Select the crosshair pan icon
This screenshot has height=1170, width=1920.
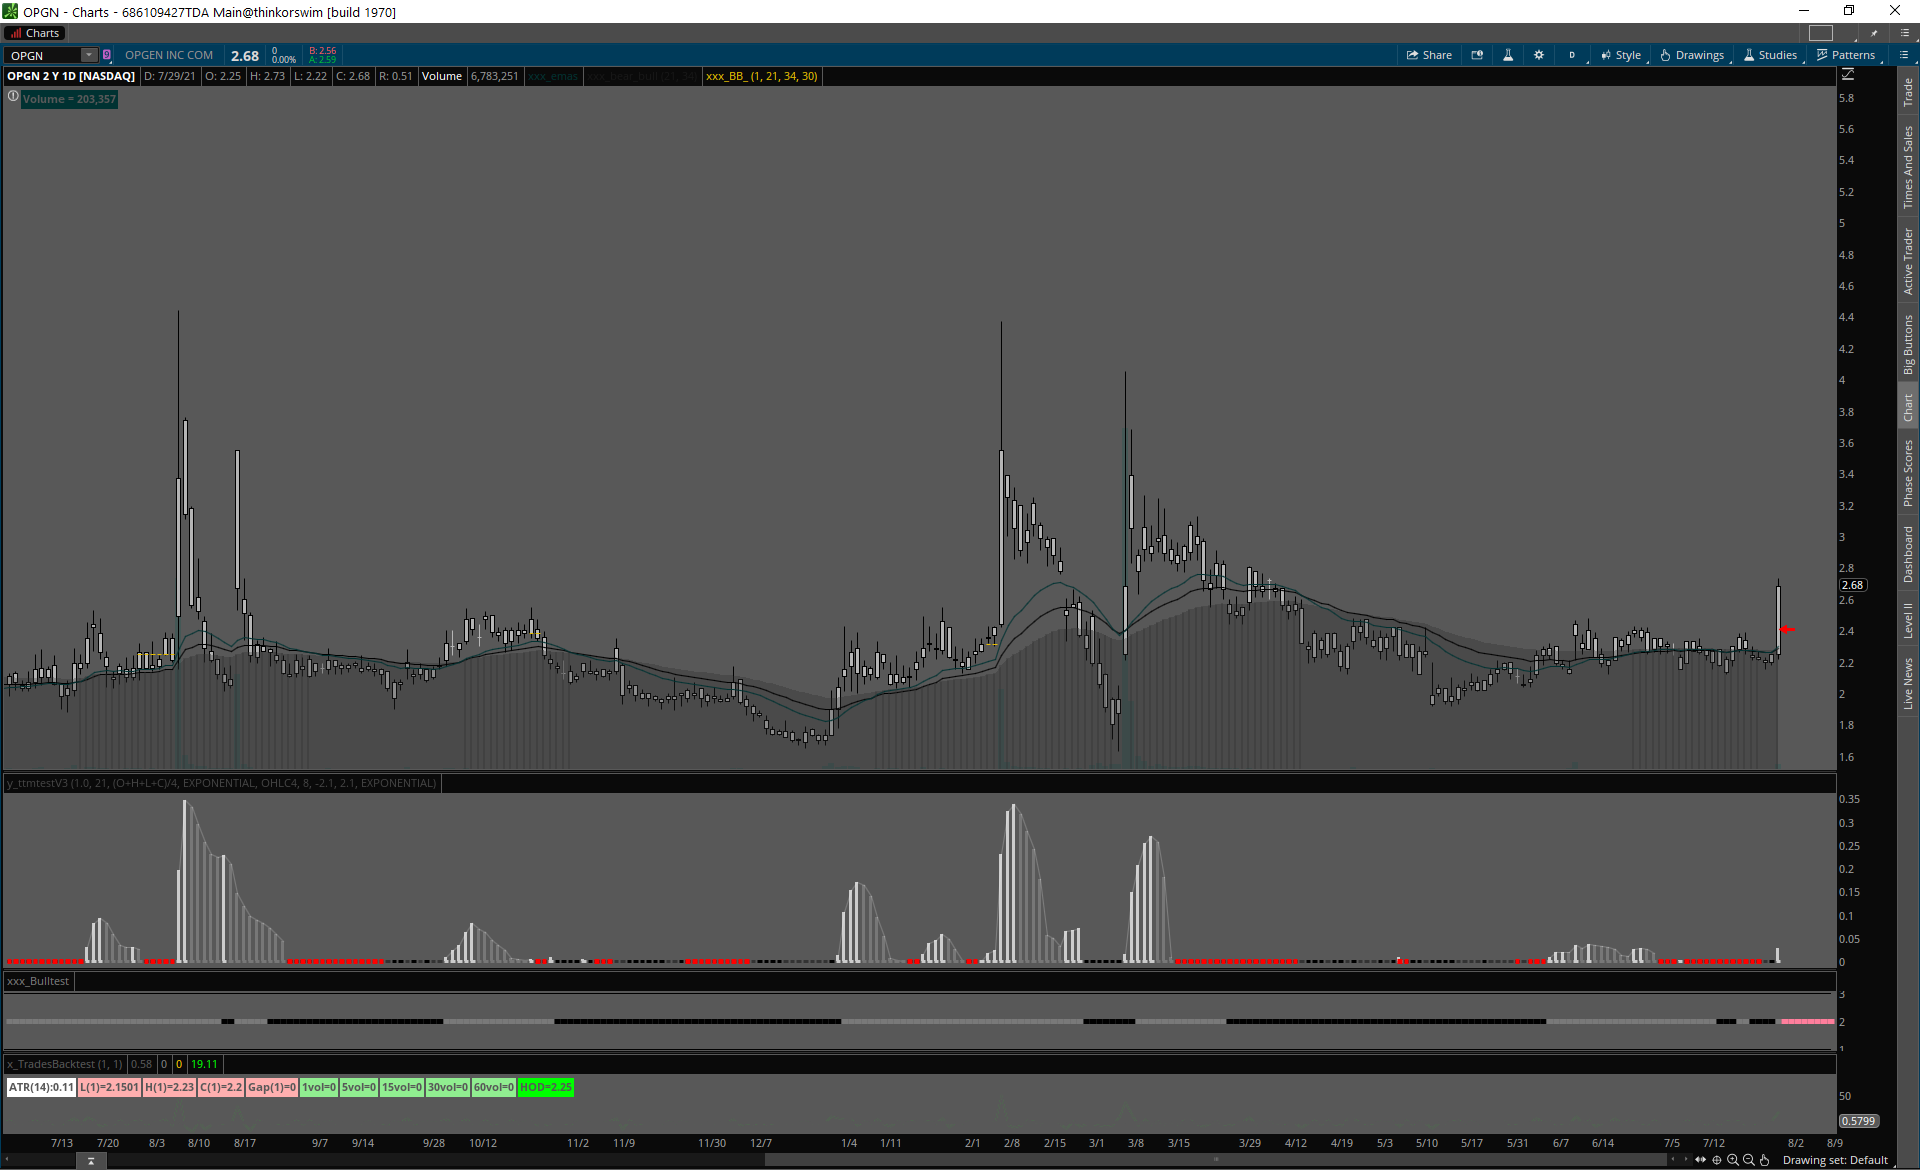tap(1717, 1160)
